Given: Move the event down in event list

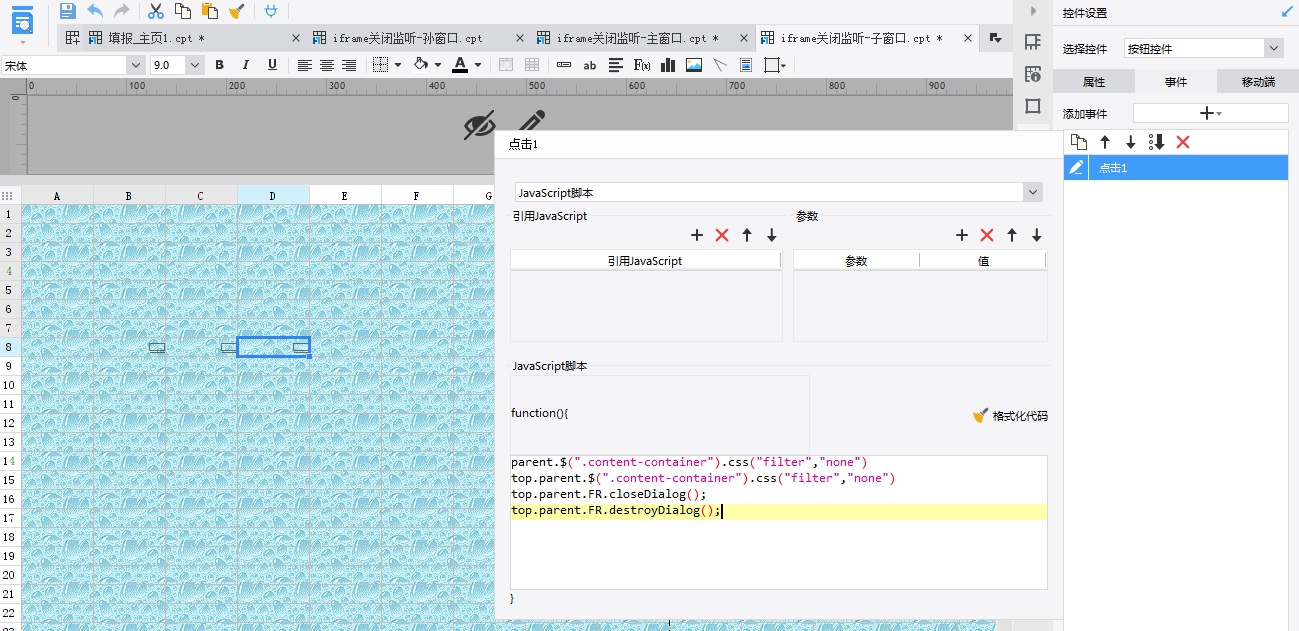Looking at the screenshot, I should [1131, 142].
